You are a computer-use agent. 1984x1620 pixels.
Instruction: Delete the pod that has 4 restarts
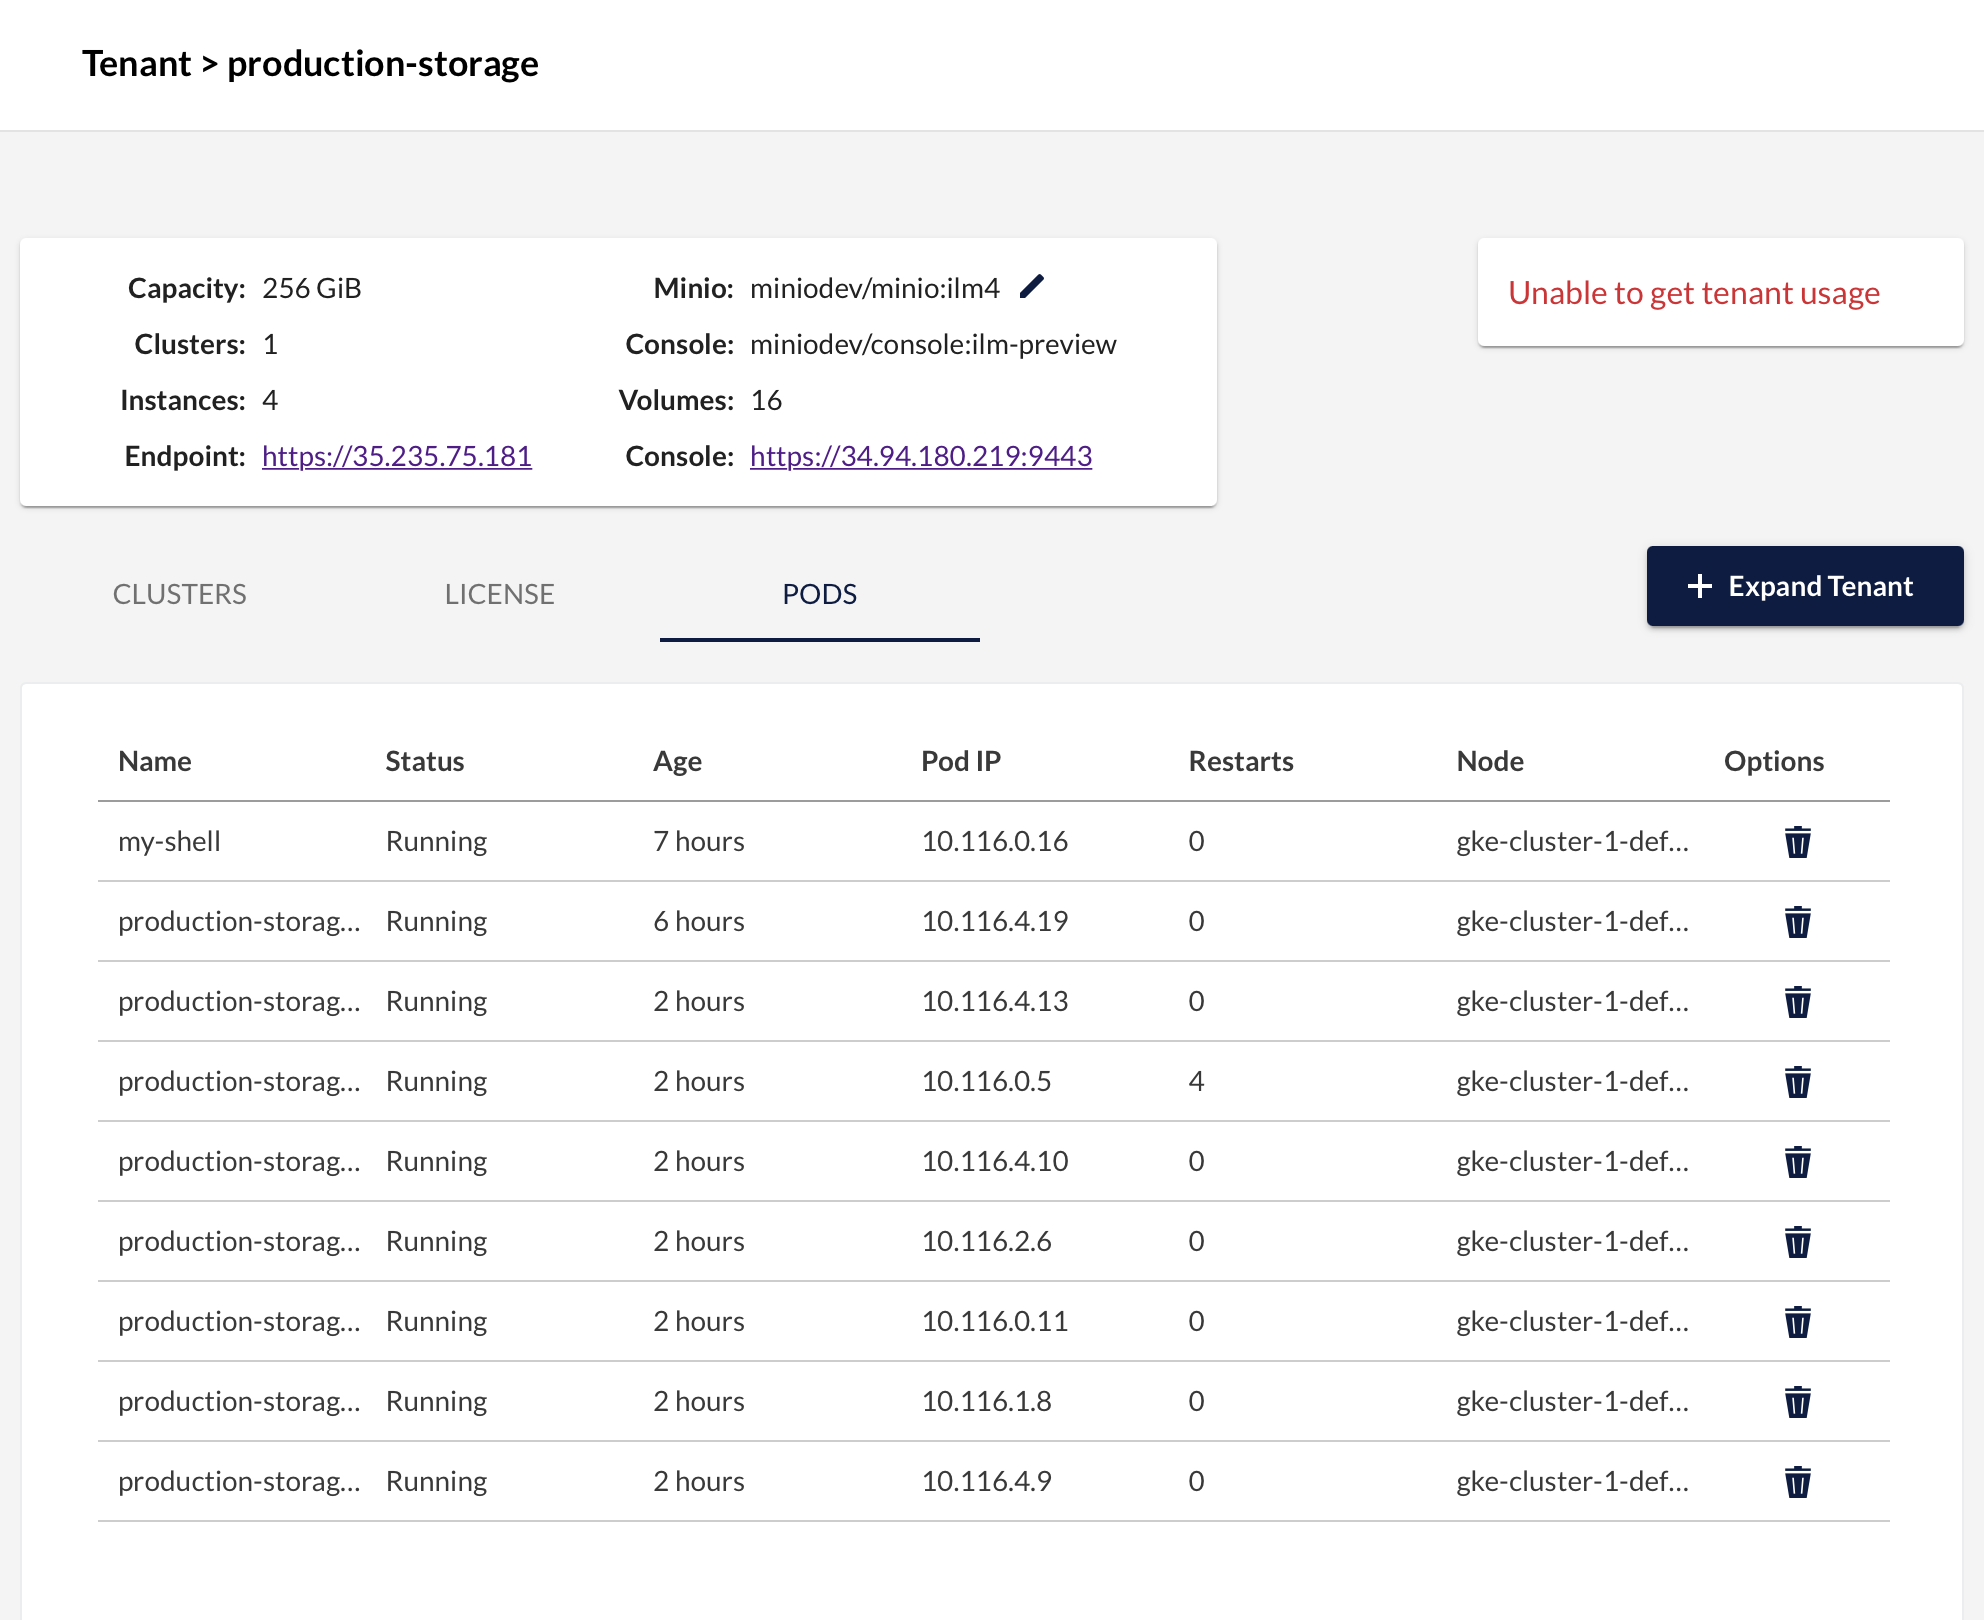1797,1082
